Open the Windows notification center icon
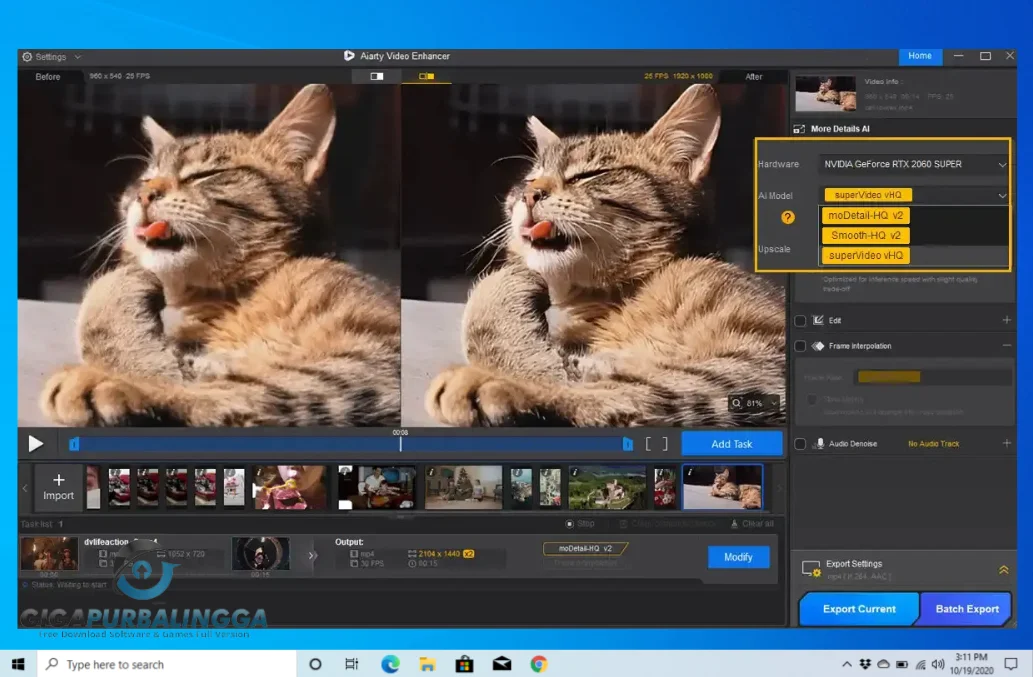This screenshot has width=1033, height=677. pyautogui.click(x=1011, y=663)
